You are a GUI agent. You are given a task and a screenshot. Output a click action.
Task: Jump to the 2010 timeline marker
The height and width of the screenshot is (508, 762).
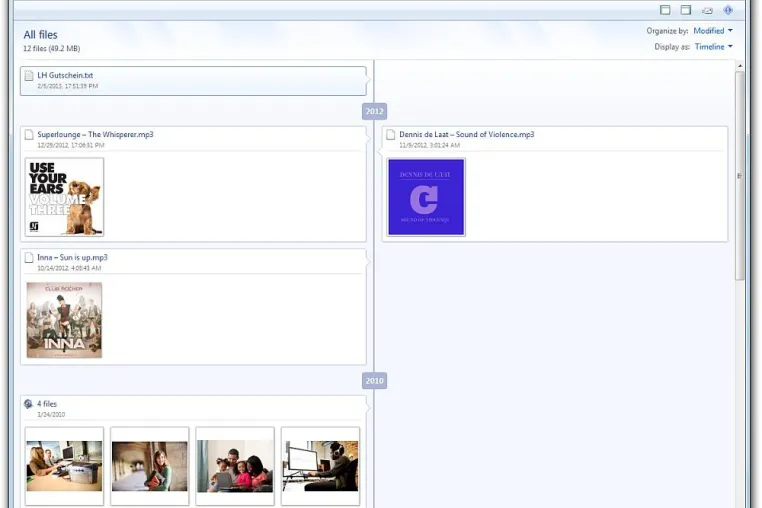point(374,381)
